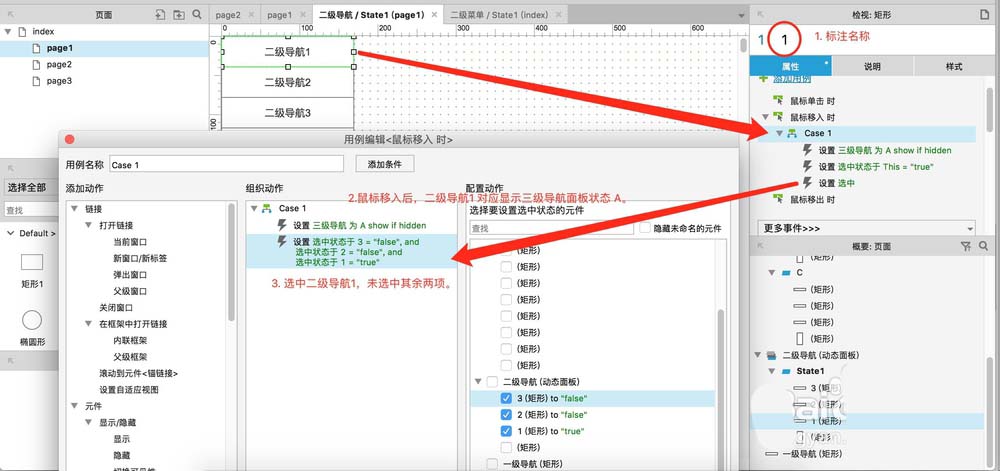Choose 新窗口/新标签 link action

tap(140, 258)
